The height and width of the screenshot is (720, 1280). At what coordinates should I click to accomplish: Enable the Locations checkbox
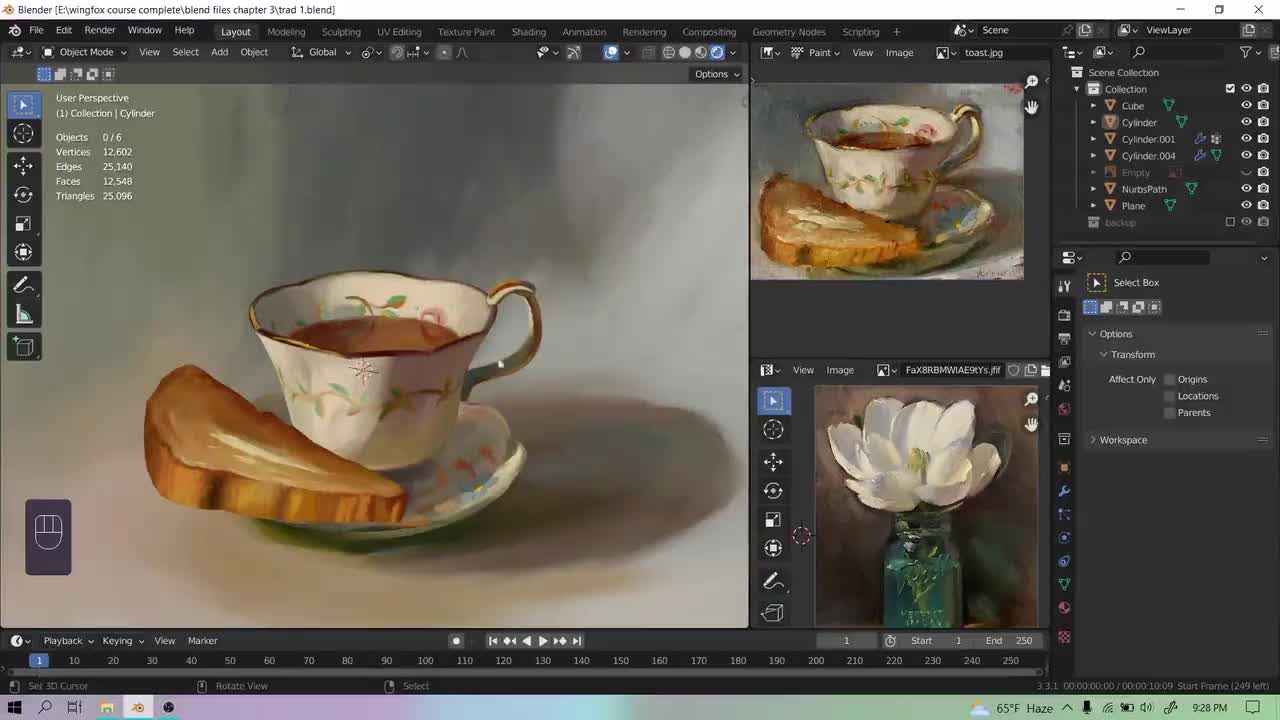click(x=1169, y=396)
